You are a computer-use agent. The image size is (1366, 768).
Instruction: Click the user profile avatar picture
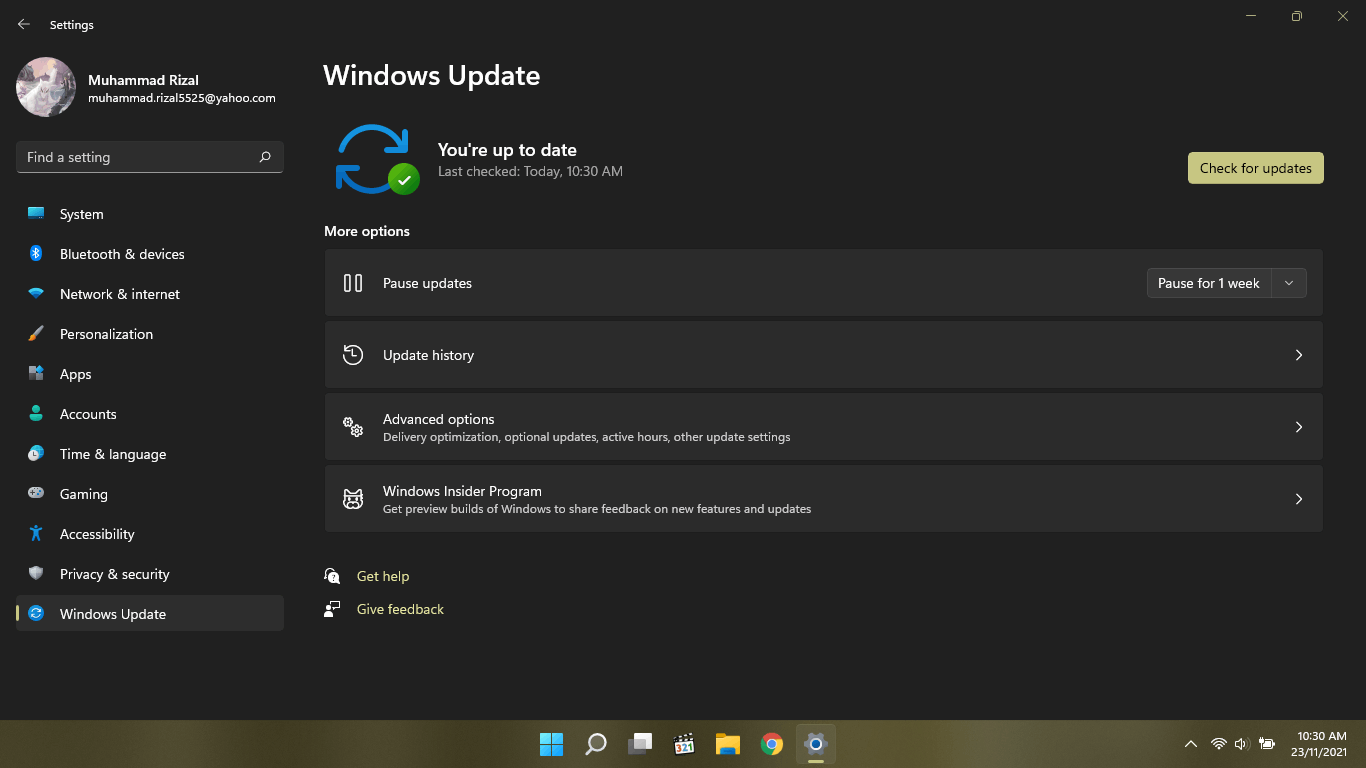point(46,87)
